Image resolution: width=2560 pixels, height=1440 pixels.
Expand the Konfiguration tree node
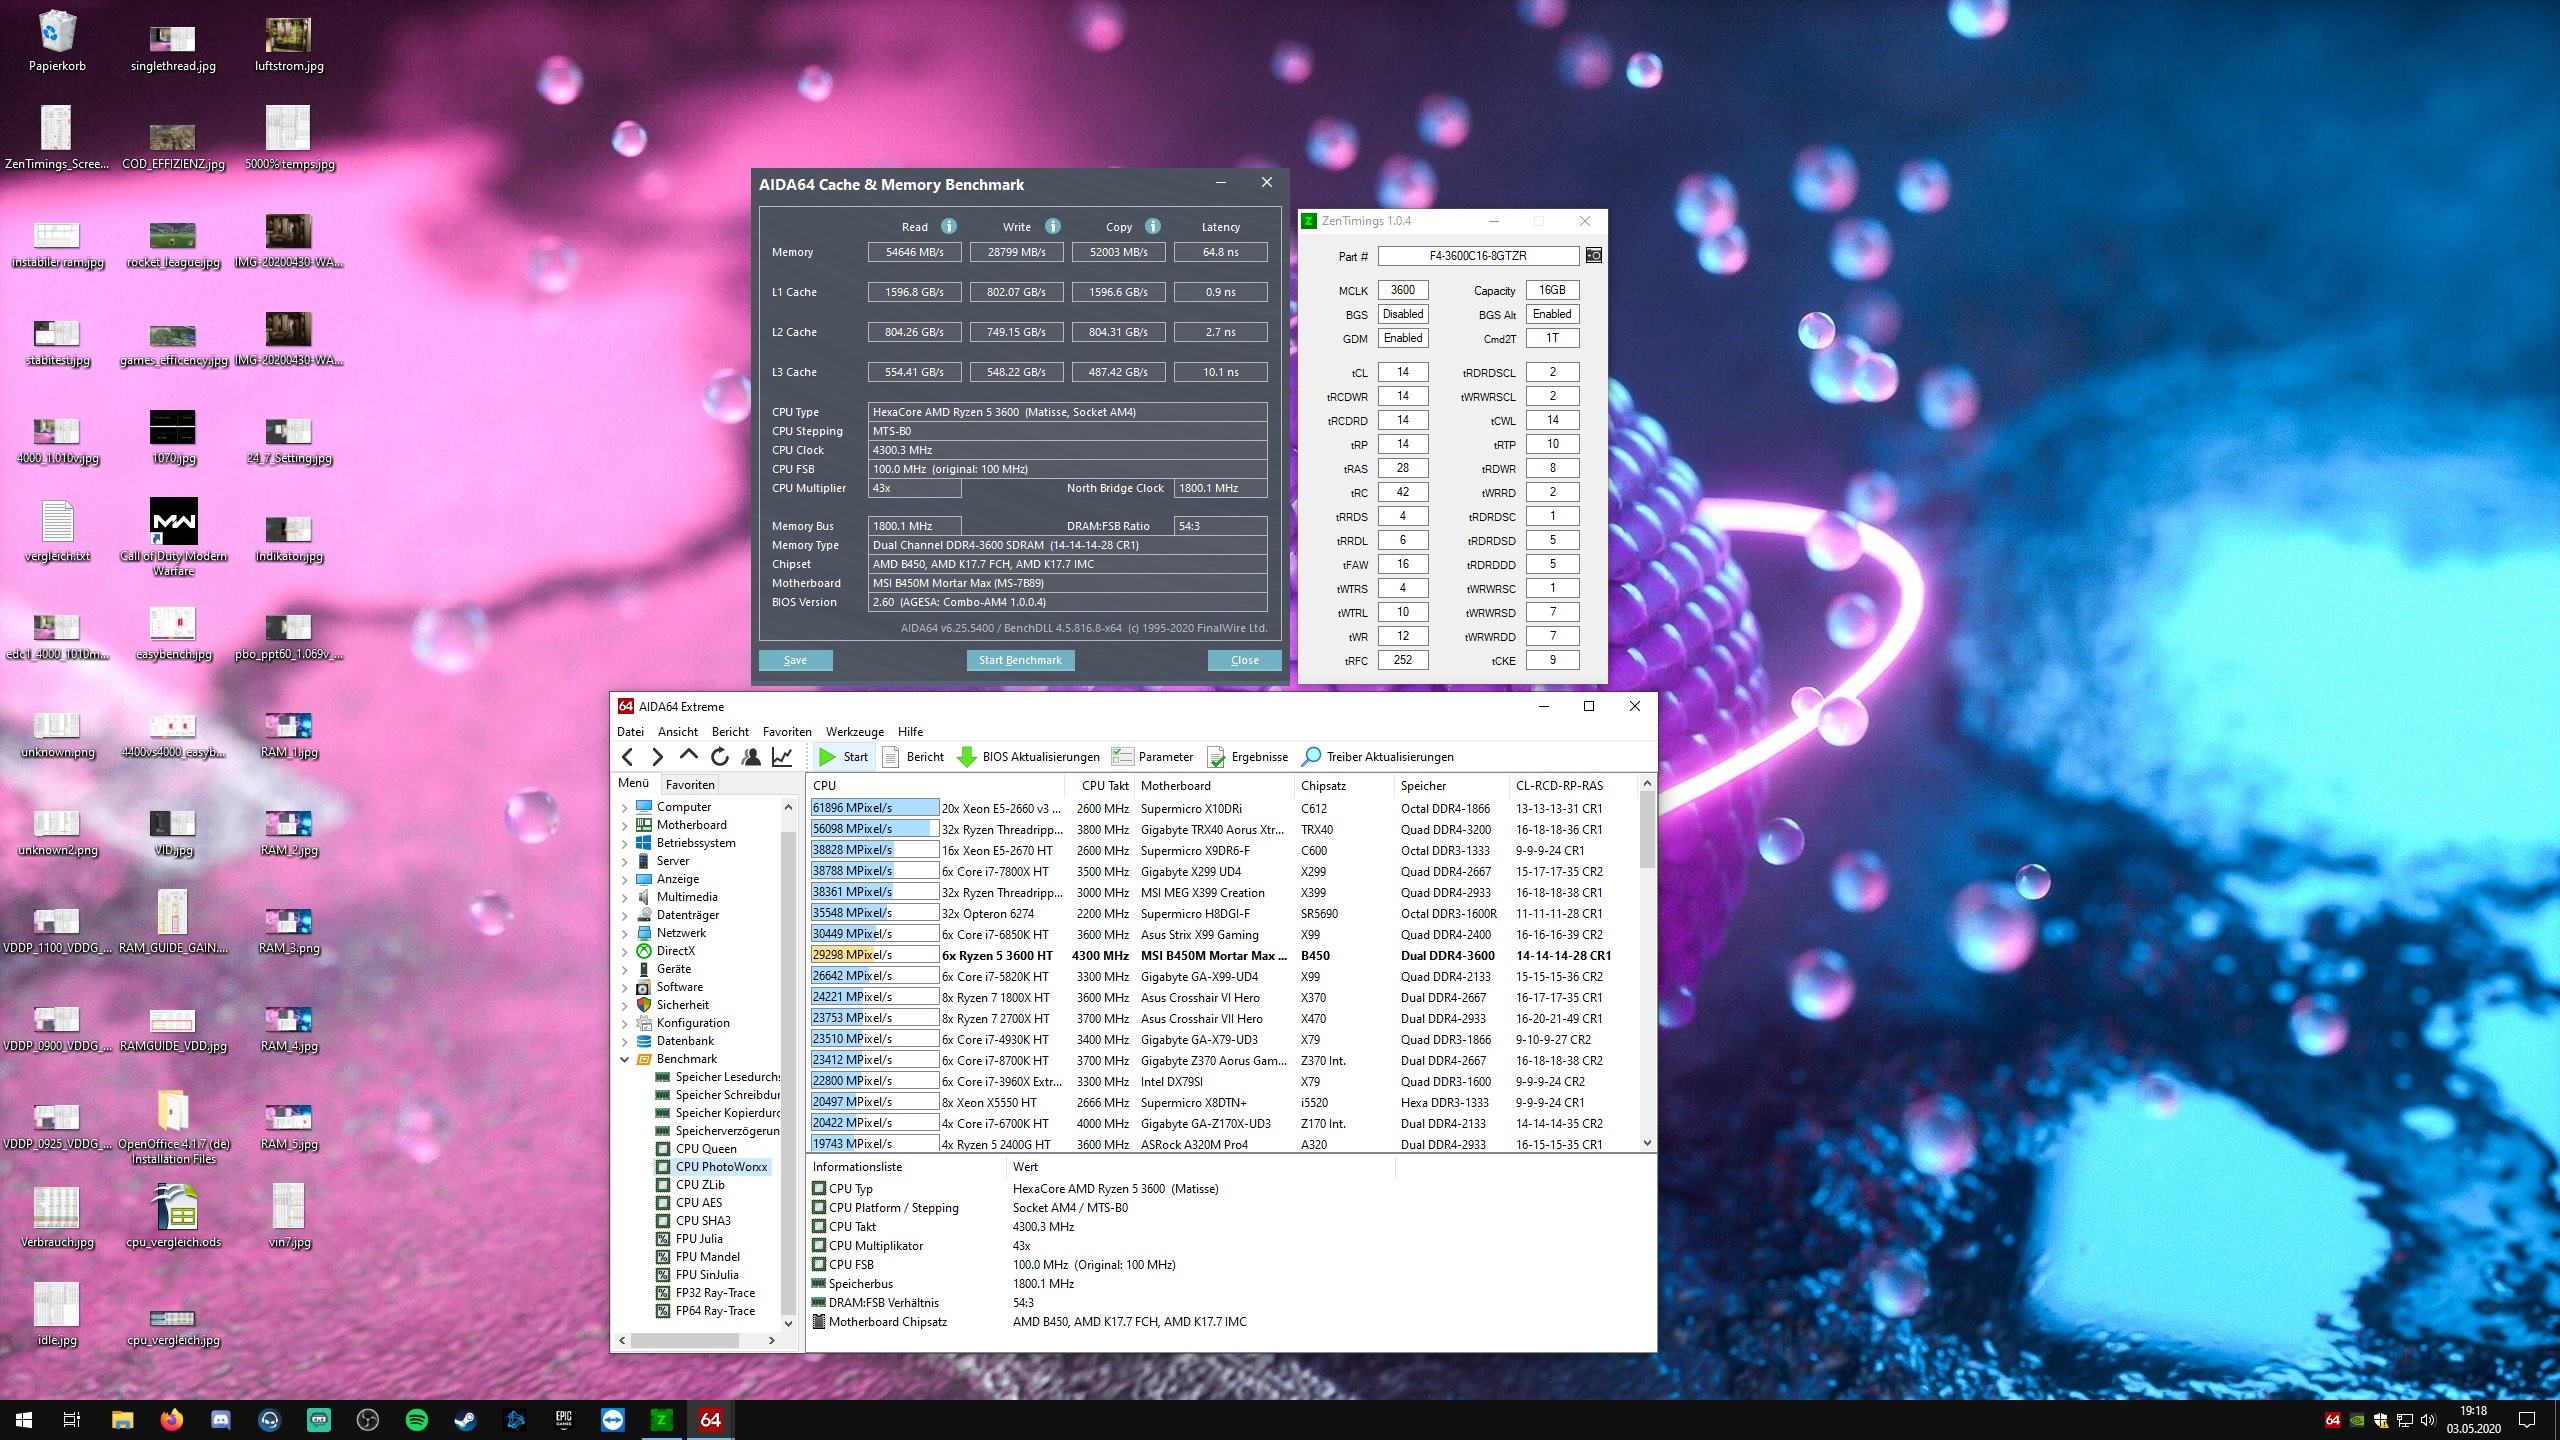click(x=625, y=1023)
